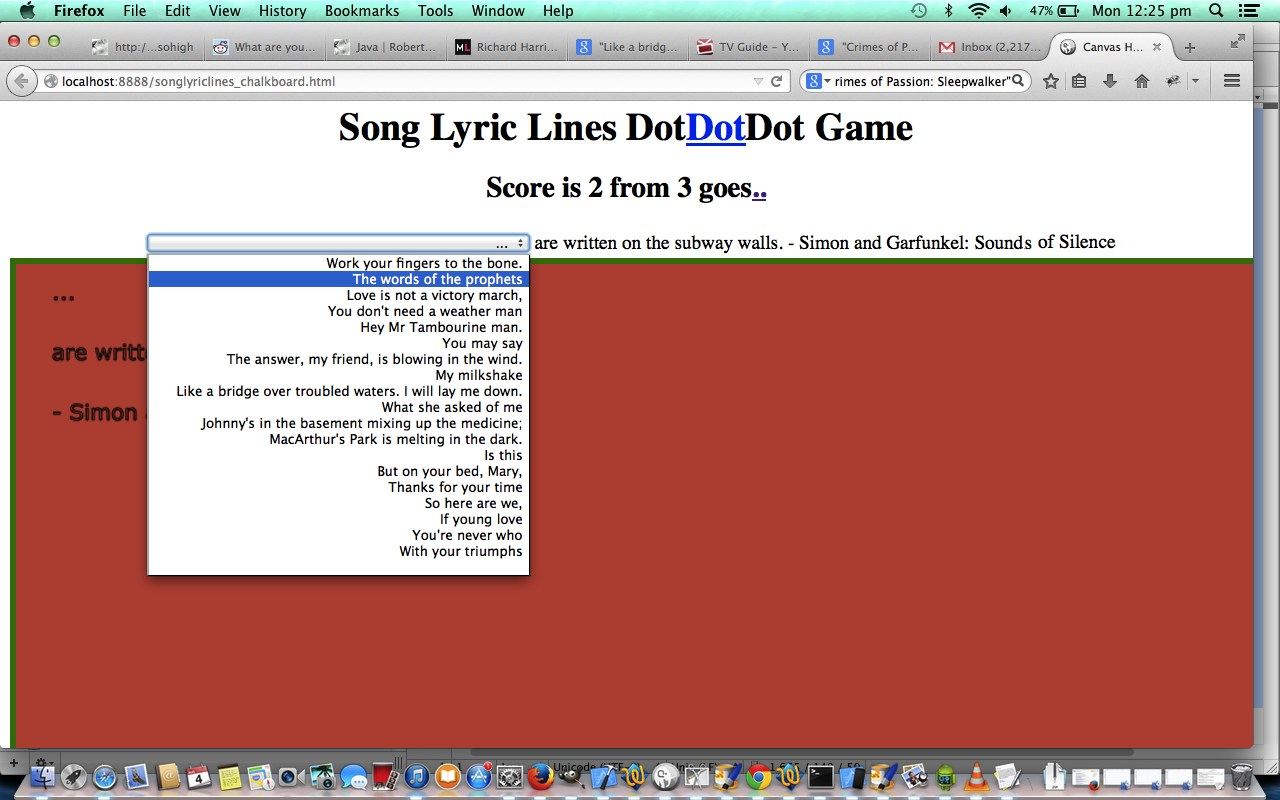
Task: Click the clock 'Mon 12:25 pm'
Action: click(x=1142, y=11)
